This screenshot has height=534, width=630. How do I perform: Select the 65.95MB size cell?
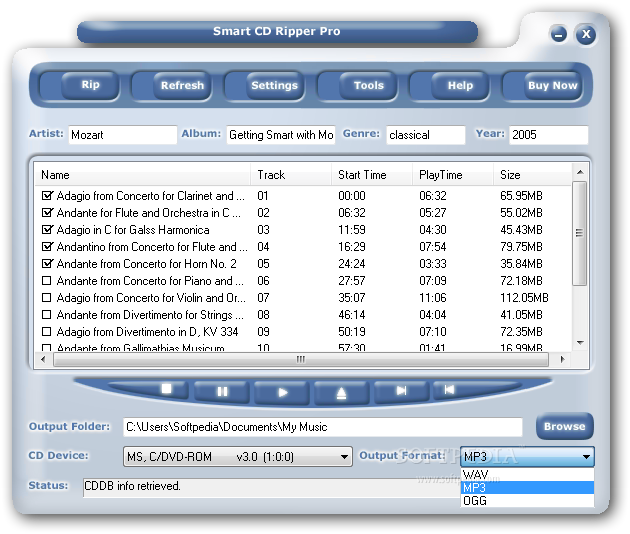tap(521, 196)
